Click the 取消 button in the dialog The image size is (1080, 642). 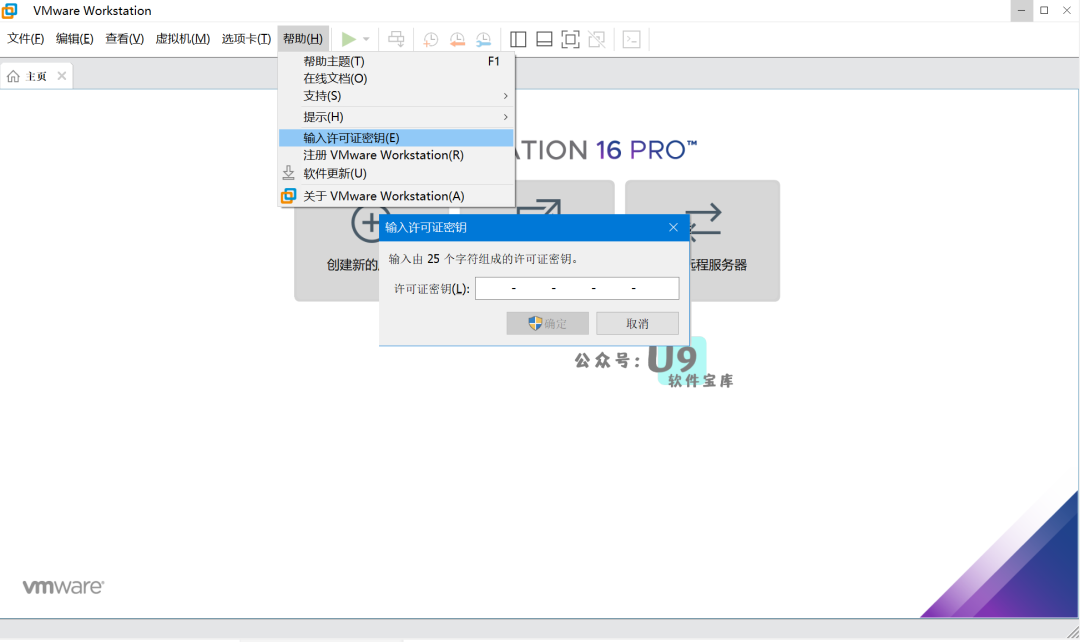[x=637, y=323]
